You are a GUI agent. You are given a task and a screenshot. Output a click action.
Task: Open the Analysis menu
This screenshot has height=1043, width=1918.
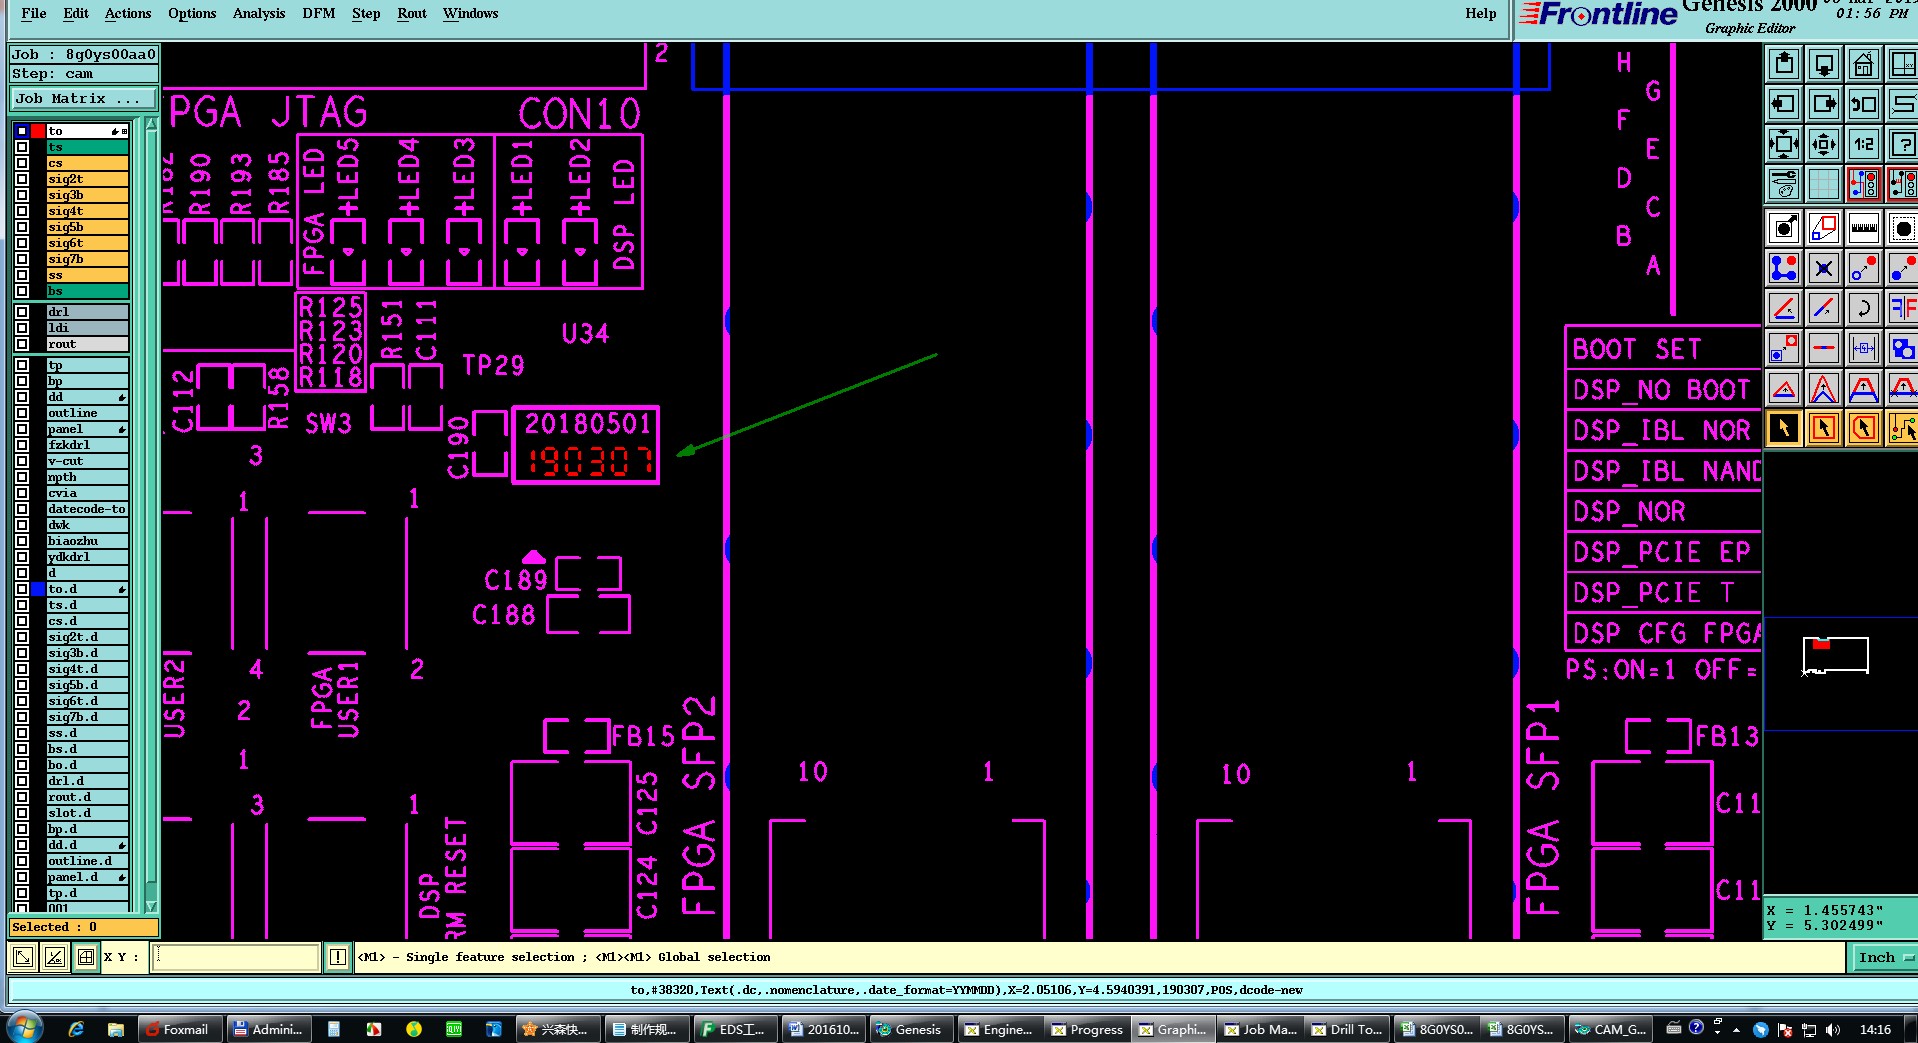pyautogui.click(x=259, y=13)
